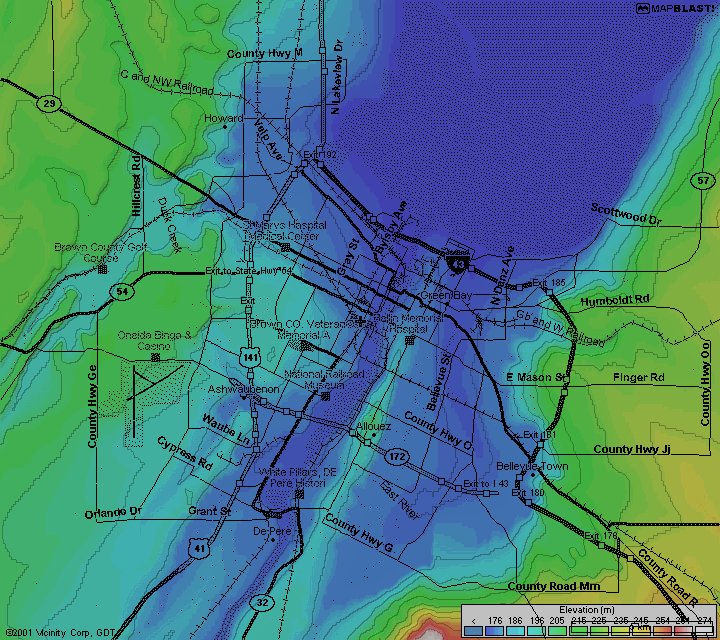Click the Allouez town dot
720x640 pixels.
click(374, 434)
